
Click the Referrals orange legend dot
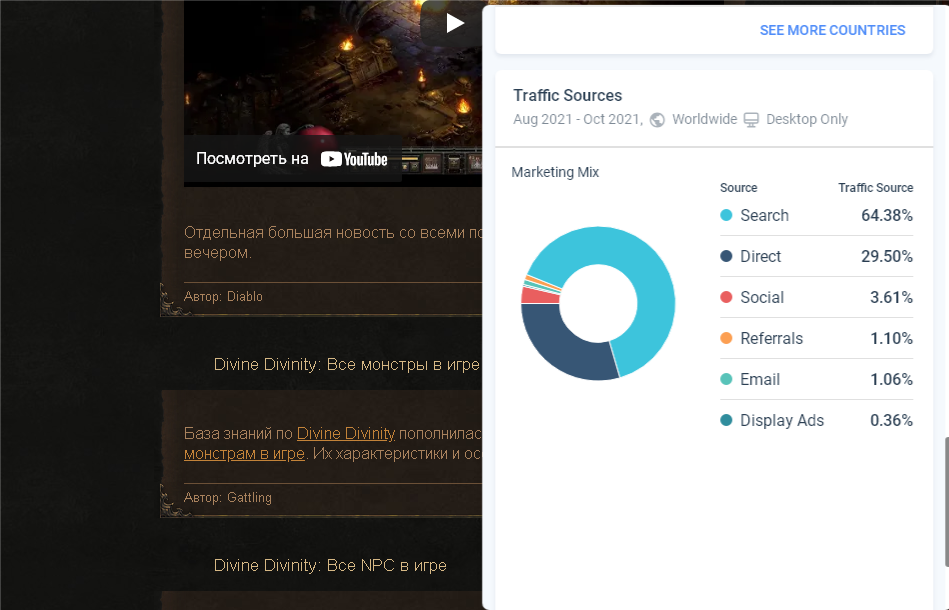(x=726, y=338)
